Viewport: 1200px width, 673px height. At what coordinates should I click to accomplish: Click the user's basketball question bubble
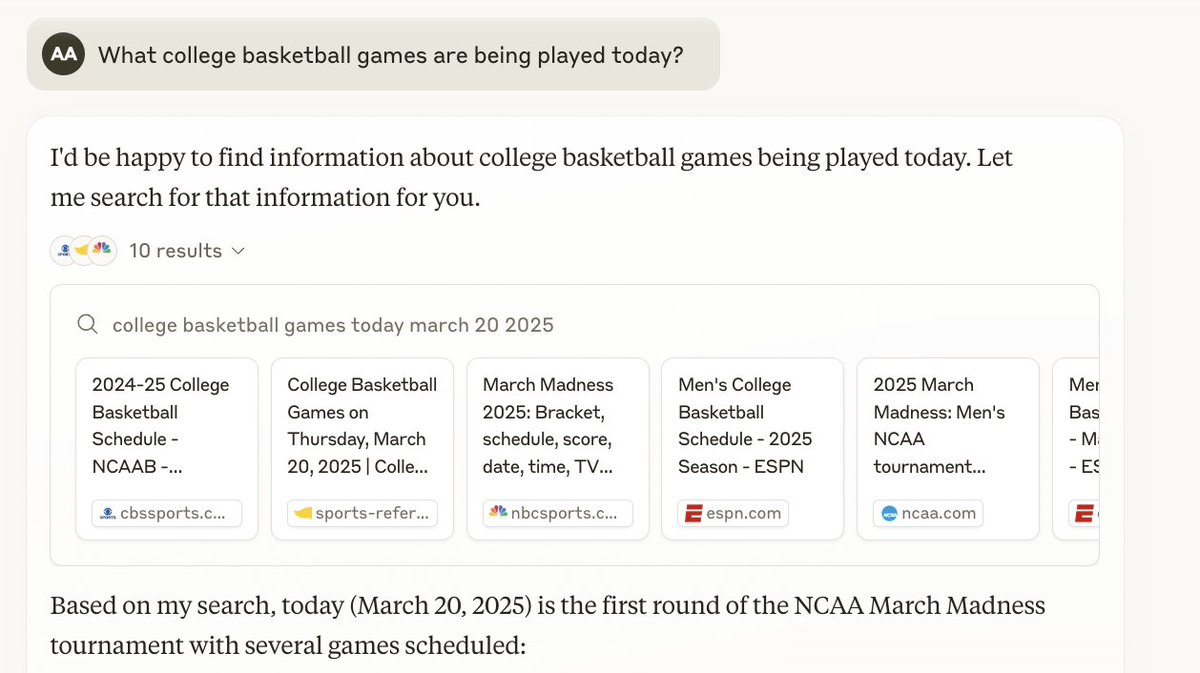[x=390, y=54]
